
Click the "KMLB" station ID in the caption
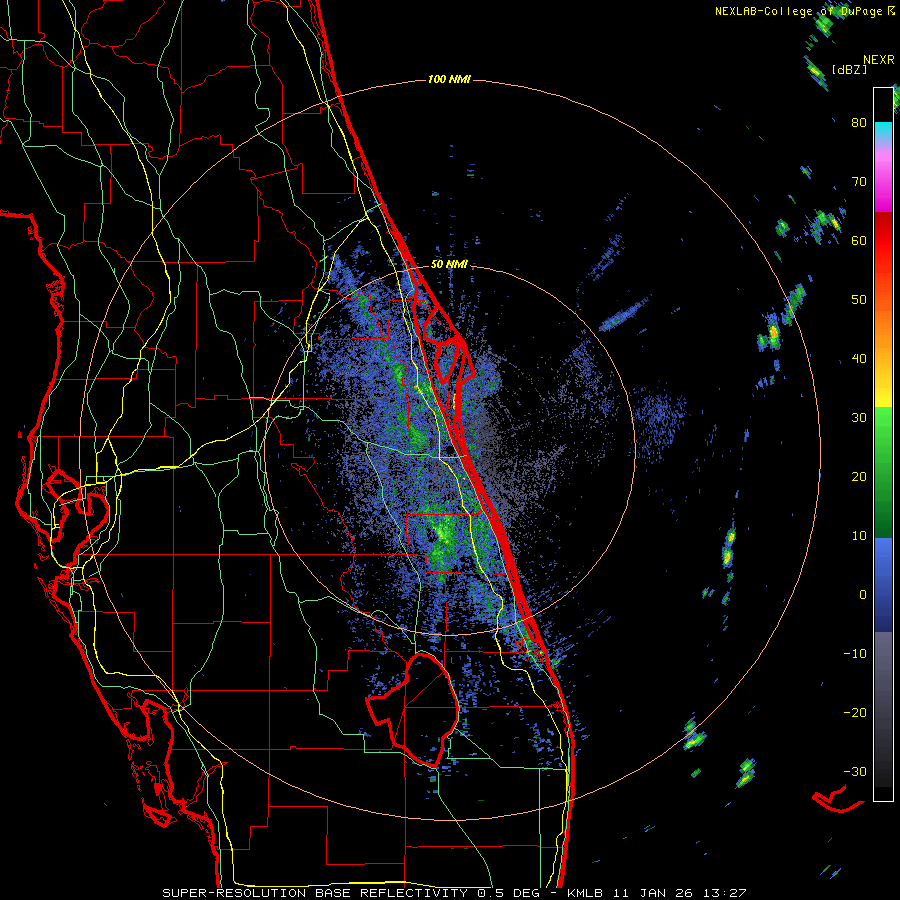[585, 893]
